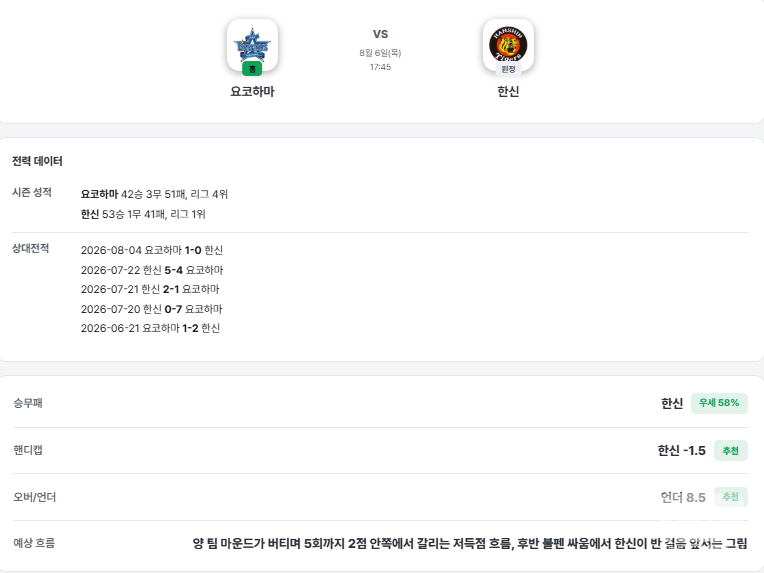764x573 pixels.
Task: Click the 원정 badge under Hanshin logo
Action: click(x=508, y=69)
